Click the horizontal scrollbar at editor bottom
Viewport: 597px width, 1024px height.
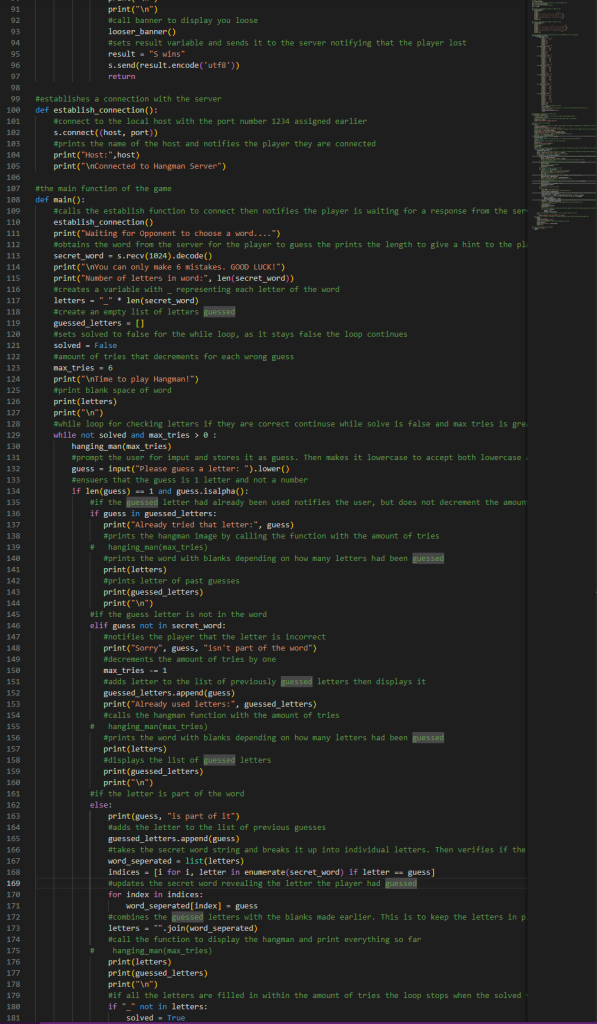(x=281, y=1022)
